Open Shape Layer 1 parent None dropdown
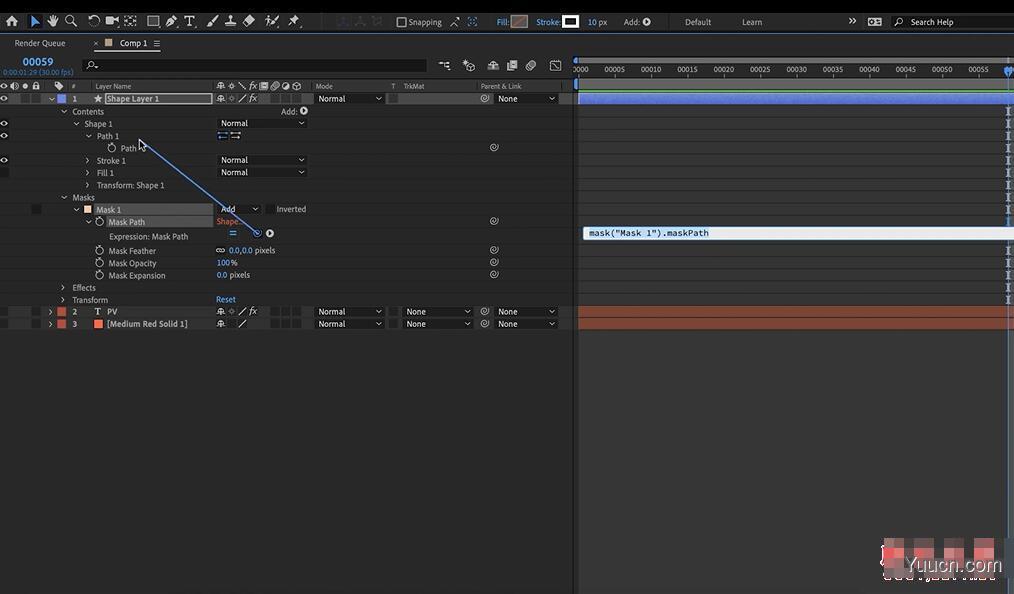Screen dimensions: 1014x594 526,99
